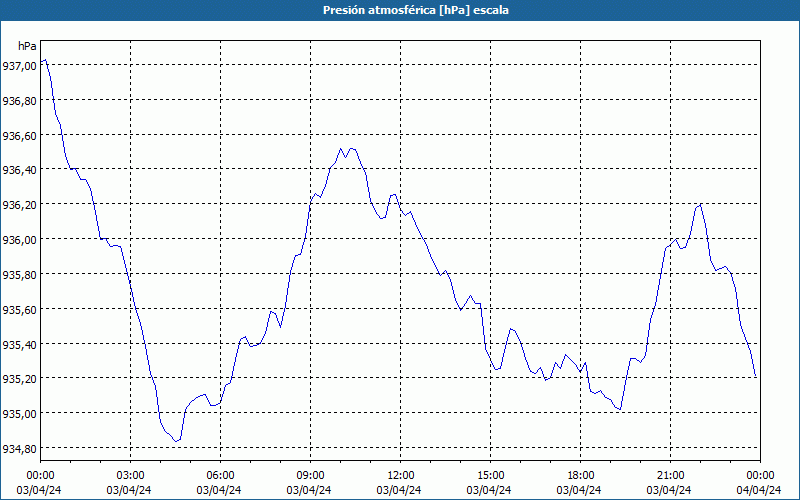The height and width of the screenshot is (500, 800).
Task: Click the 04/04/24 date label
Action: click(759, 490)
